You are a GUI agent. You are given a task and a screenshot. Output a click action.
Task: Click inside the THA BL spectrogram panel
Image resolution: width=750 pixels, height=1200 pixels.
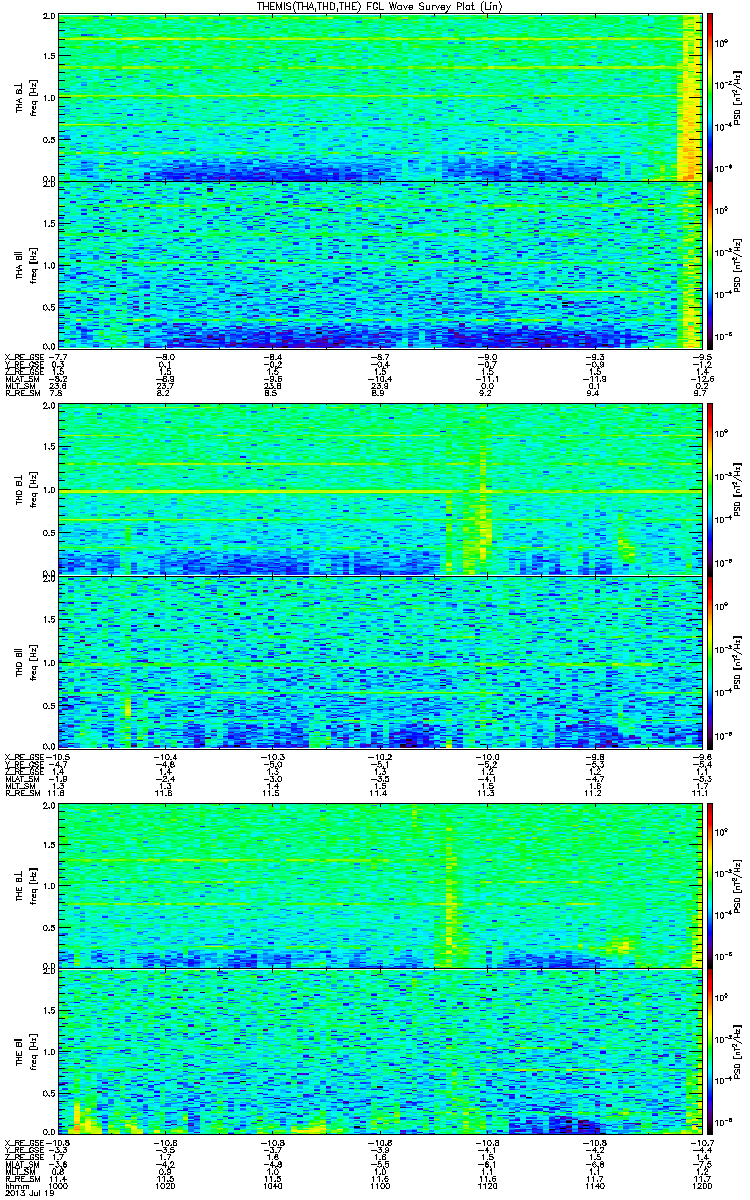coord(379,96)
